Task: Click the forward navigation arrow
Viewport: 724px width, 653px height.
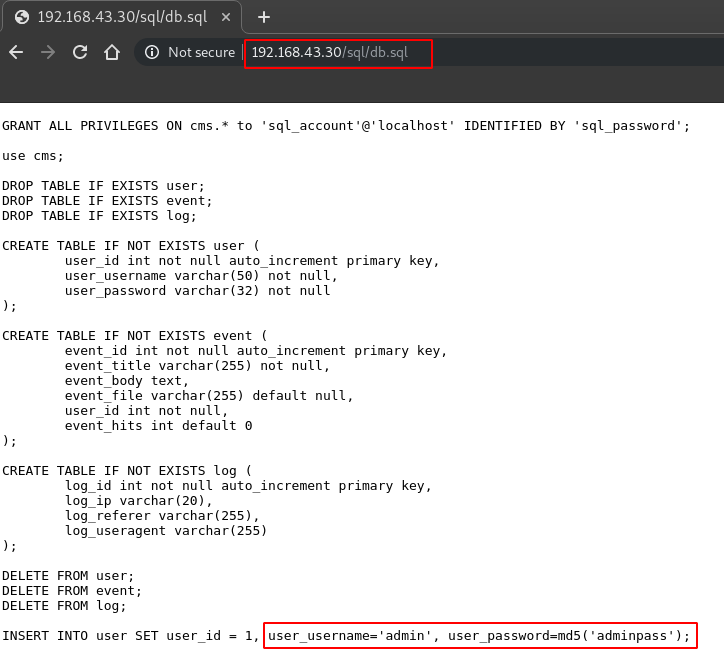Action: tap(48, 52)
